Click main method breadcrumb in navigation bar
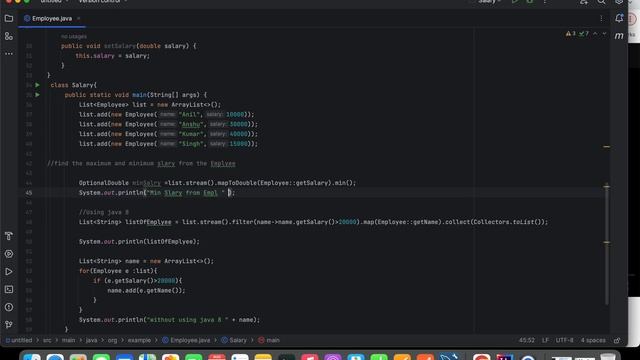The width and height of the screenshot is (640, 360). (269, 340)
